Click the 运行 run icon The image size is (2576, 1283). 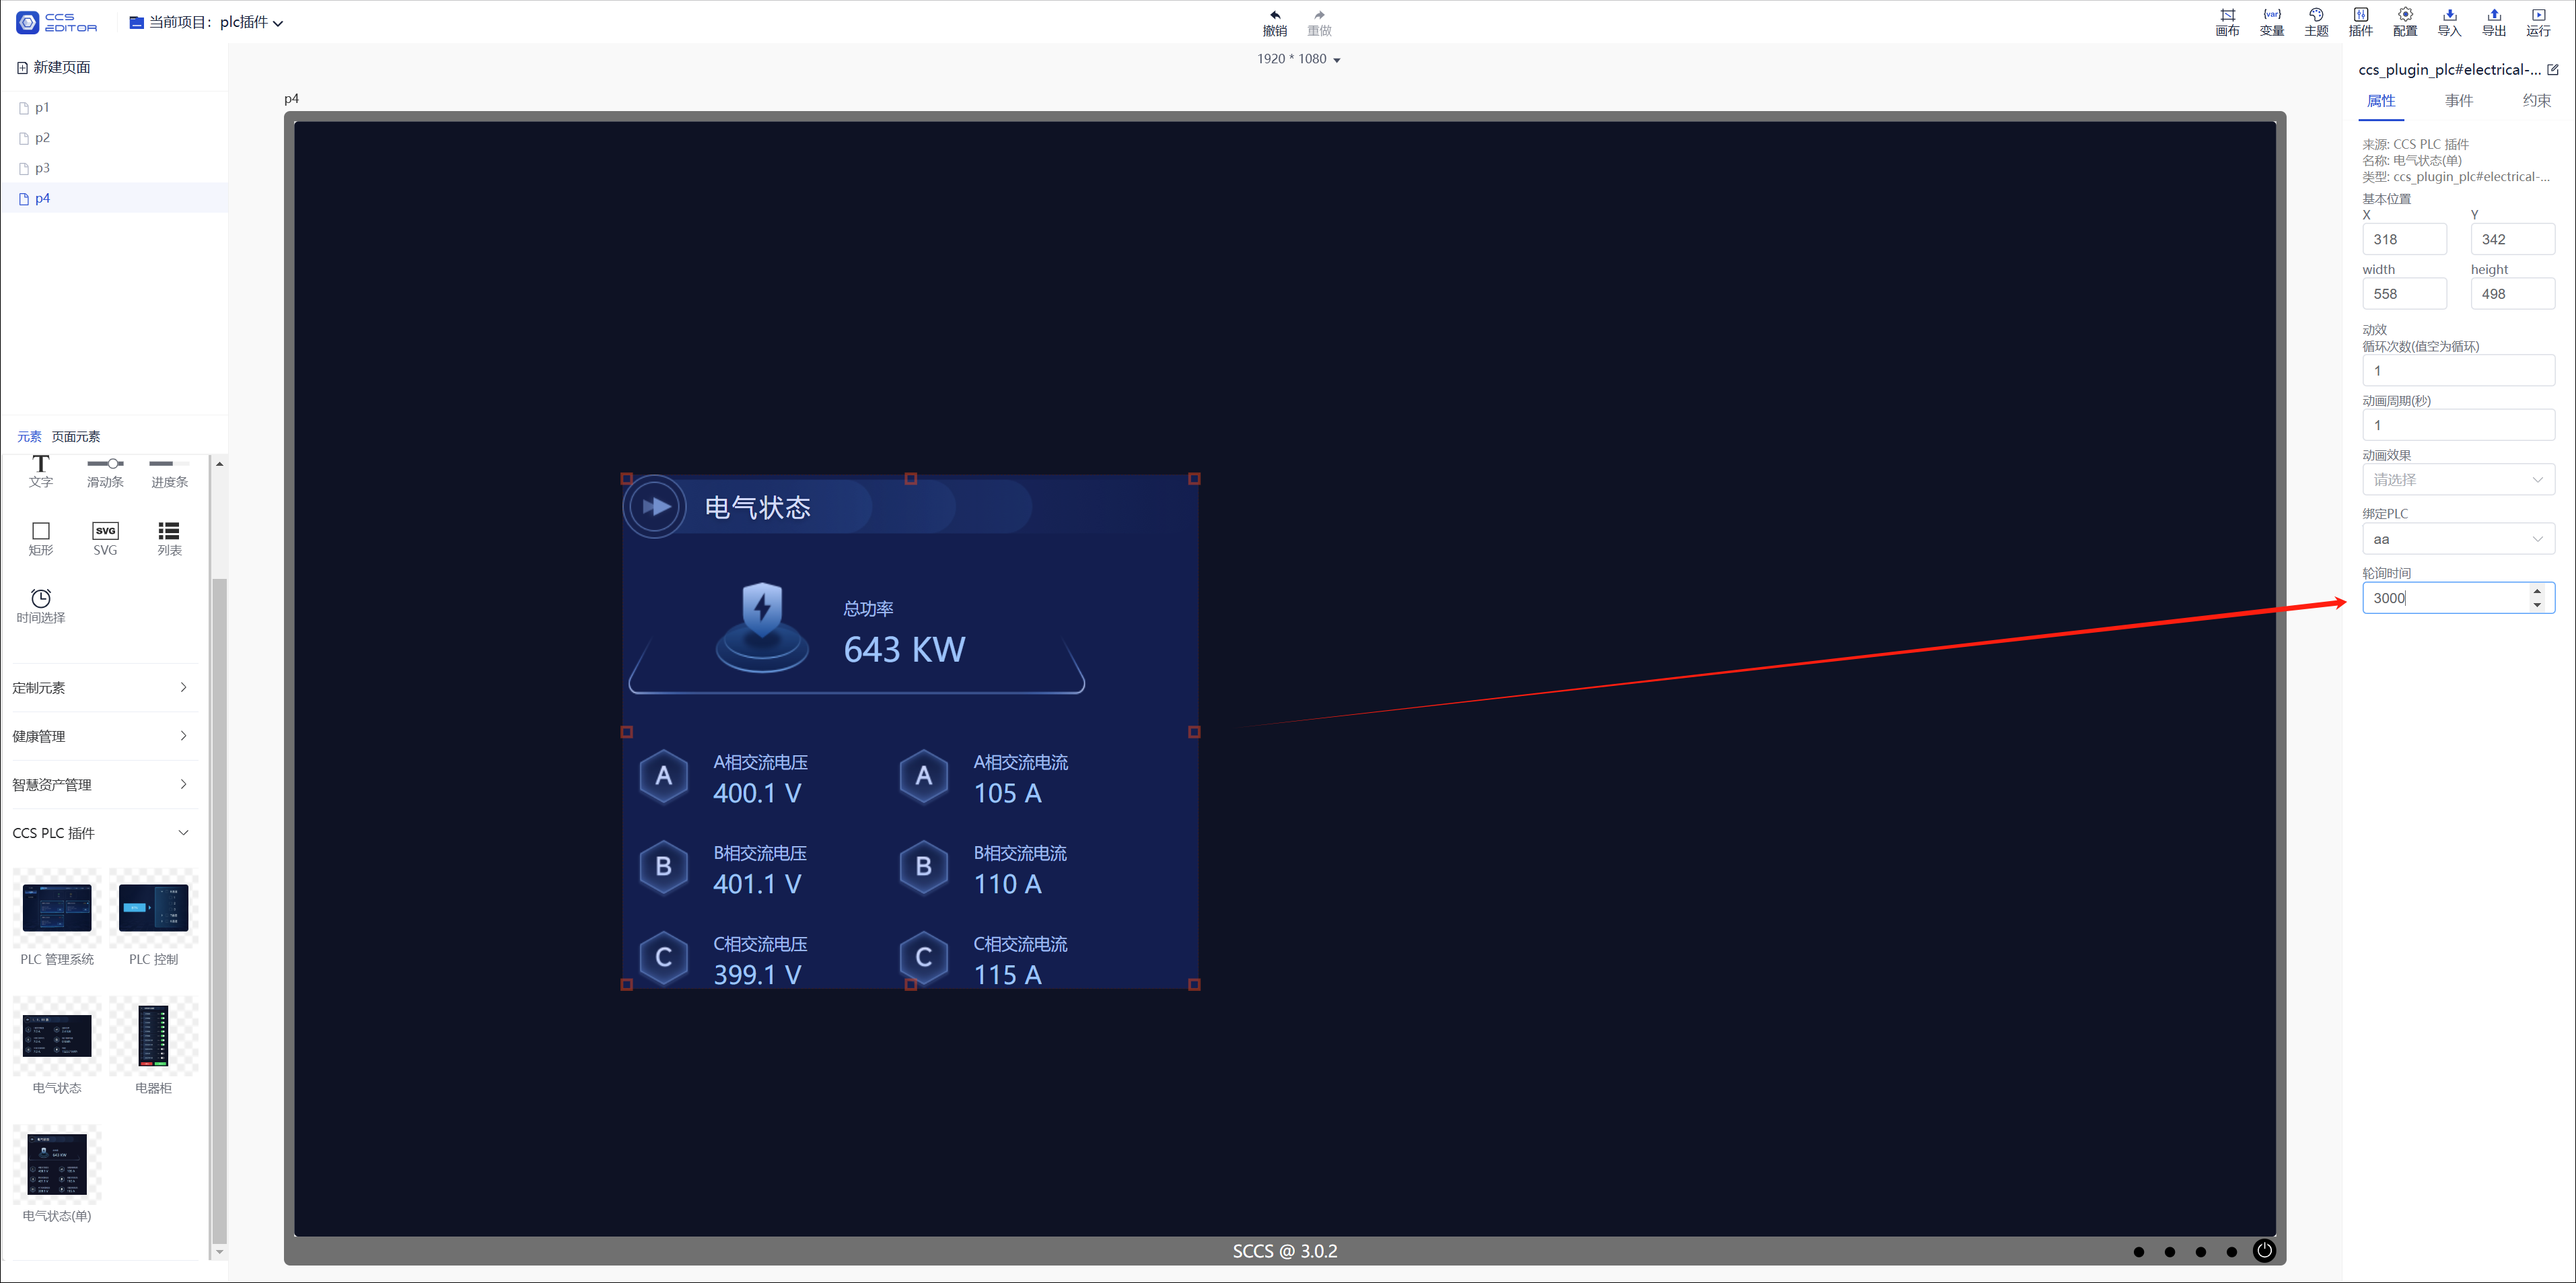pyautogui.click(x=2539, y=15)
